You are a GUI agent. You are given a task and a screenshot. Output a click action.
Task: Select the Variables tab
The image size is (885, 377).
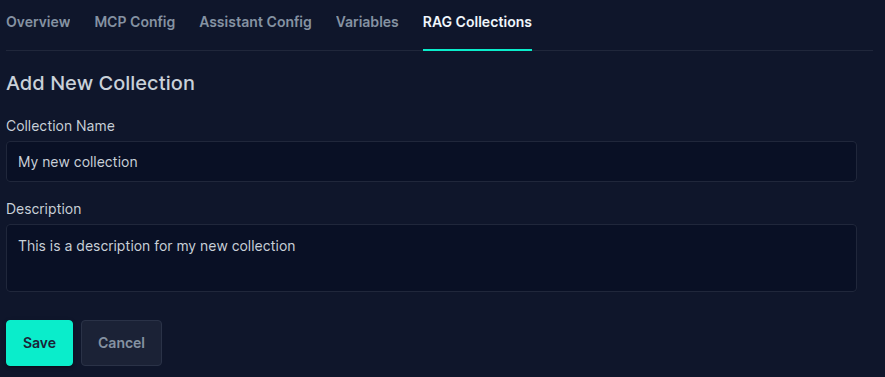point(367,22)
